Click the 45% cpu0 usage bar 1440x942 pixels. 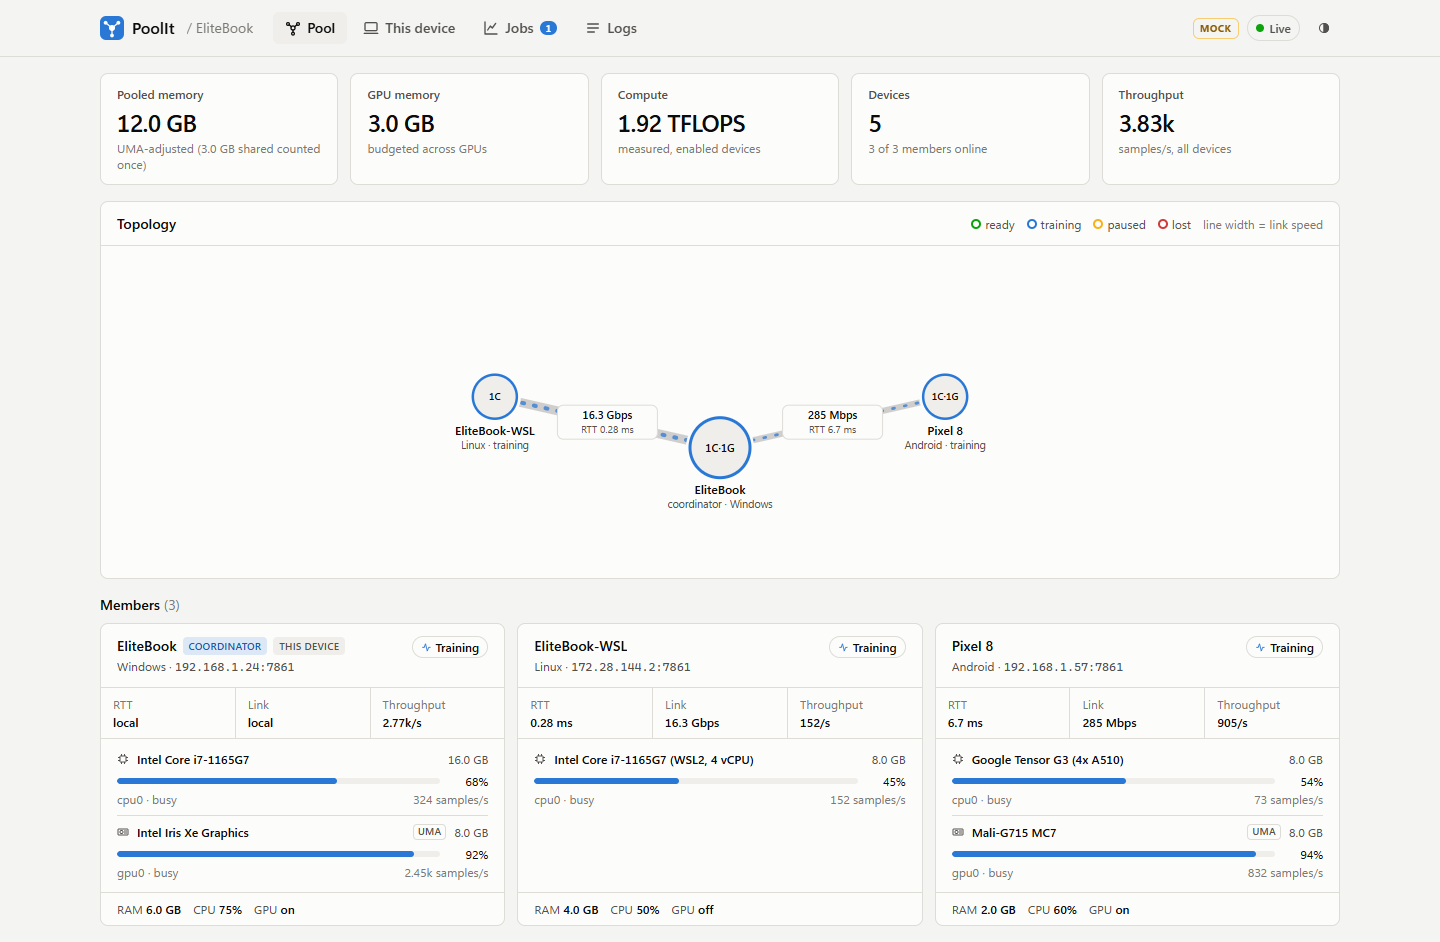pyautogui.click(x=696, y=781)
